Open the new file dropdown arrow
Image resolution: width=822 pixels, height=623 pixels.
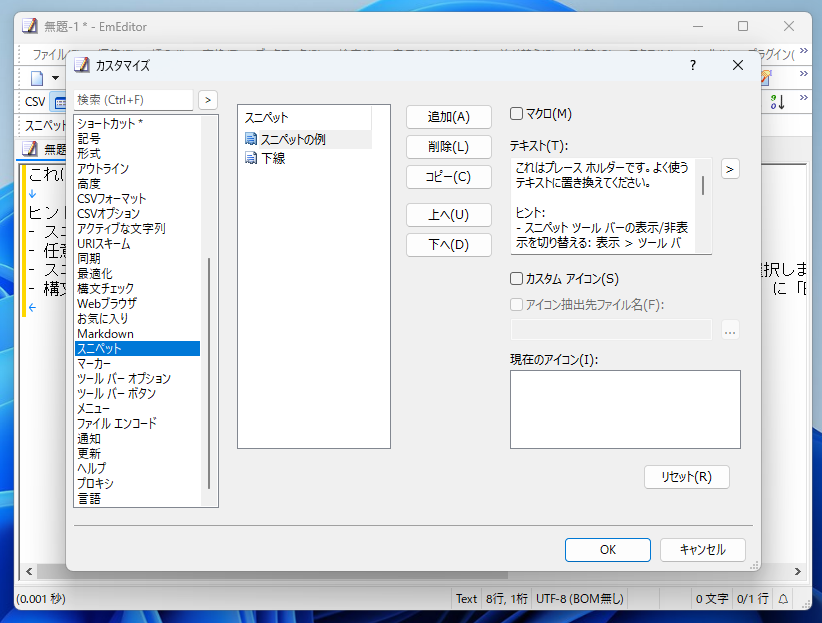[x=55, y=79]
